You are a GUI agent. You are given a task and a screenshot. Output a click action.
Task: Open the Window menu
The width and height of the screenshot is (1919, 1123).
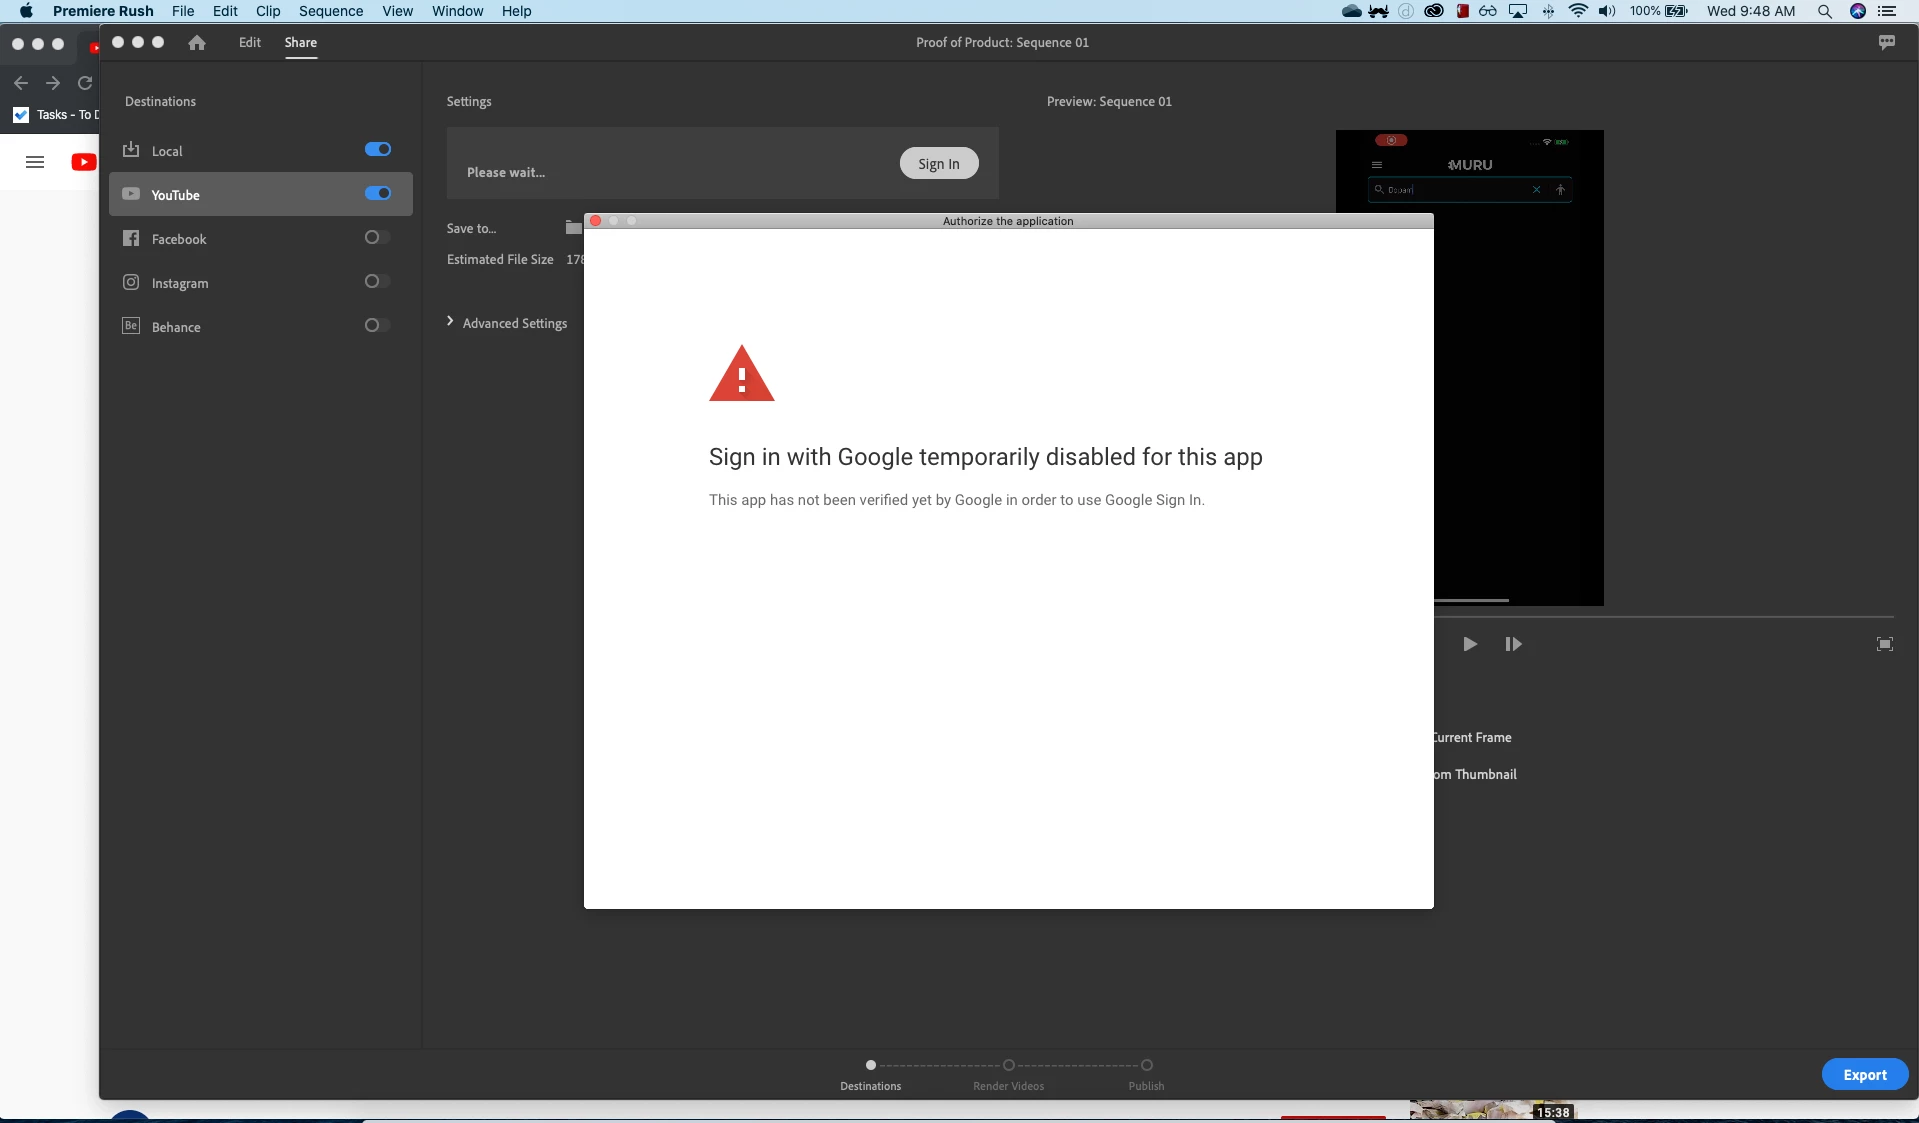(x=458, y=11)
